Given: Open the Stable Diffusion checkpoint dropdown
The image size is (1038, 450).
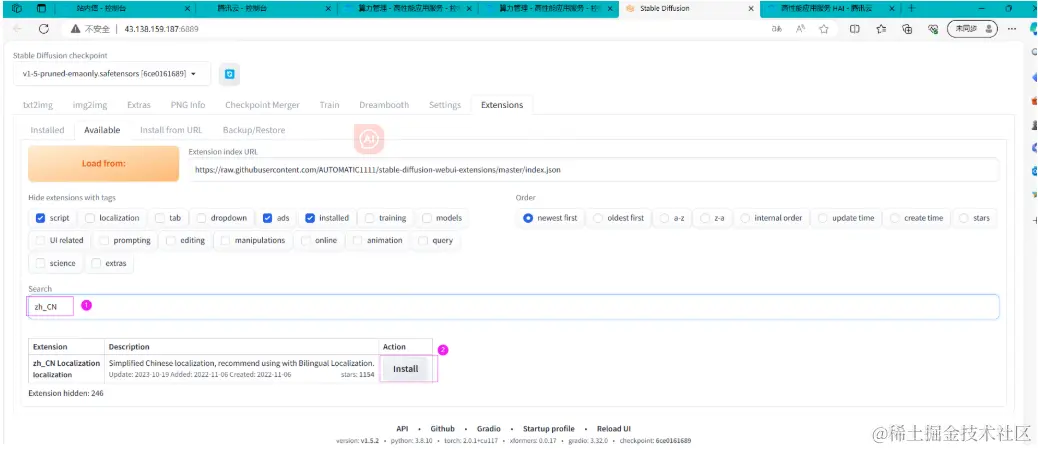Looking at the screenshot, I should [x=112, y=74].
